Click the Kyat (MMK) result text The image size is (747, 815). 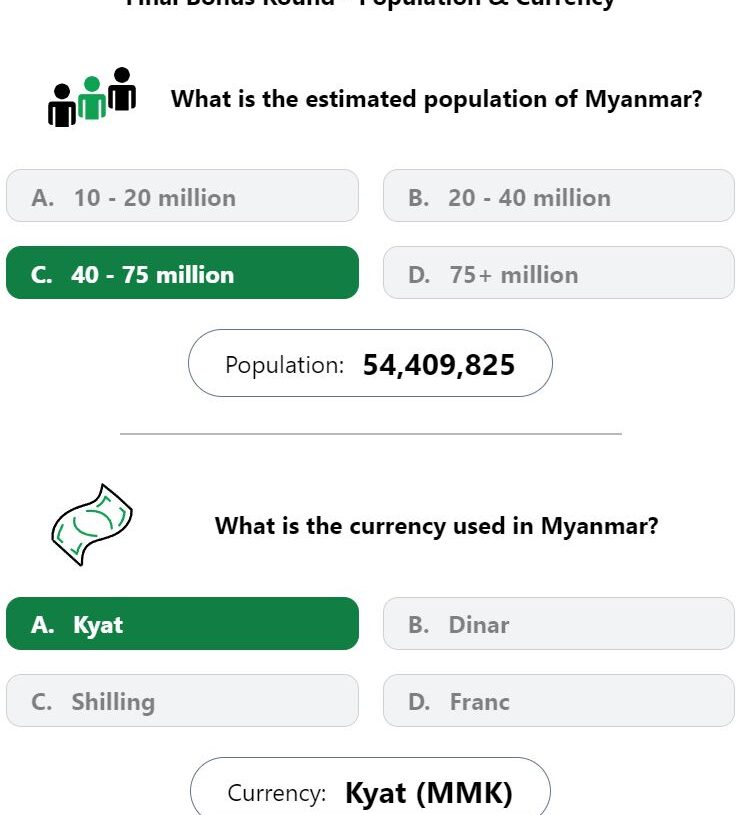point(428,793)
